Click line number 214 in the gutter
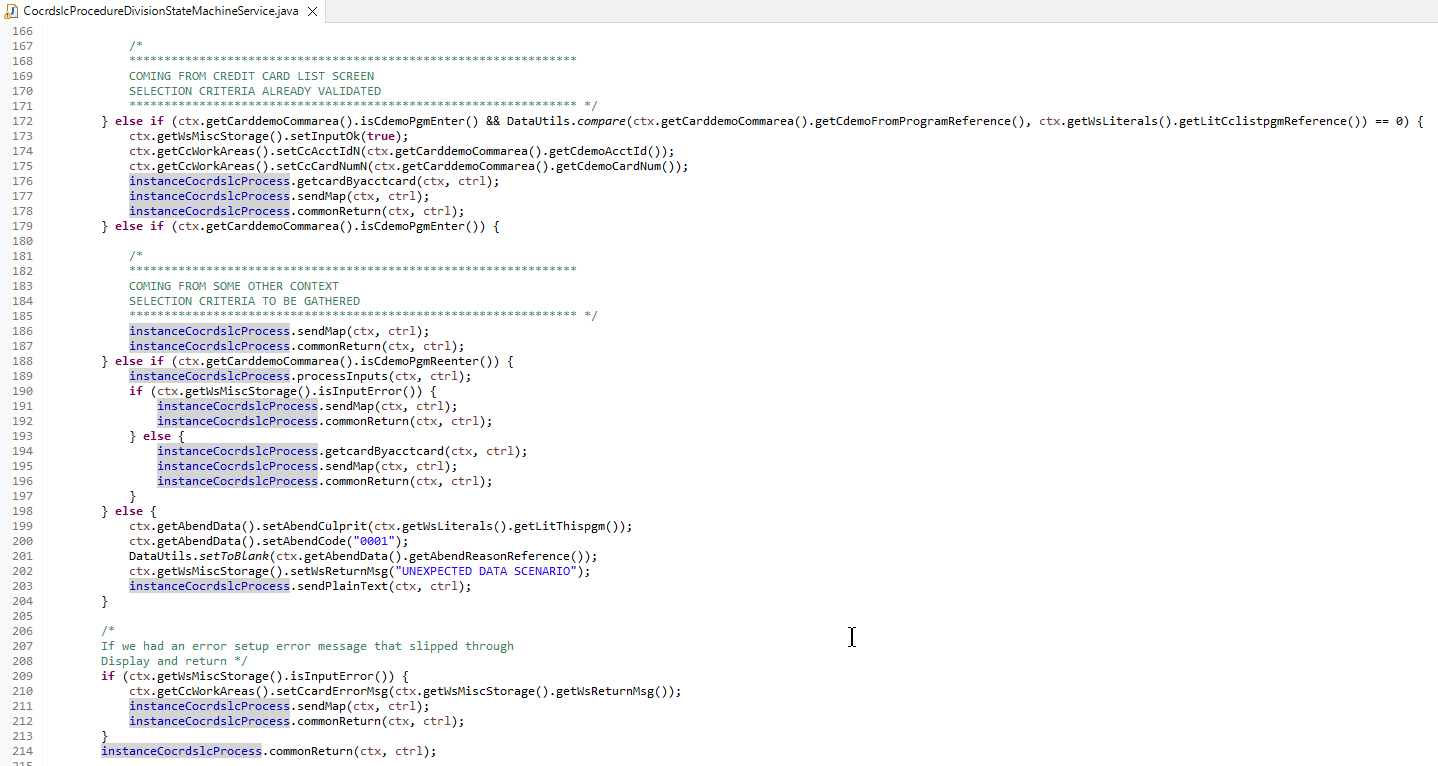 pos(22,750)
